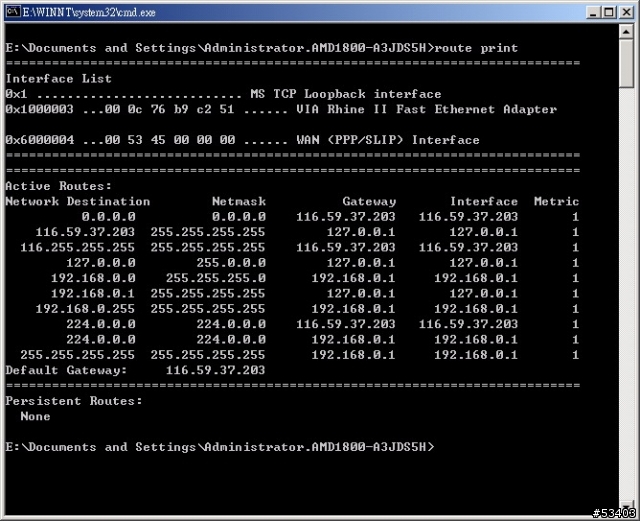This screenshot has width=640, height=521.
Task: Click MAC address 00 0c 76 b9 c2 51
Action: click(169, 109)
